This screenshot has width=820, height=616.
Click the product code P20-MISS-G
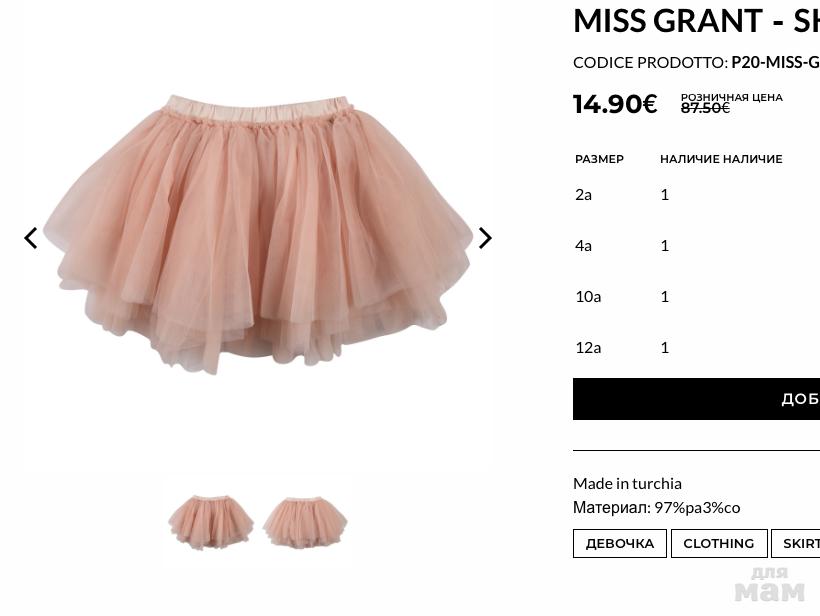[775, 62]
